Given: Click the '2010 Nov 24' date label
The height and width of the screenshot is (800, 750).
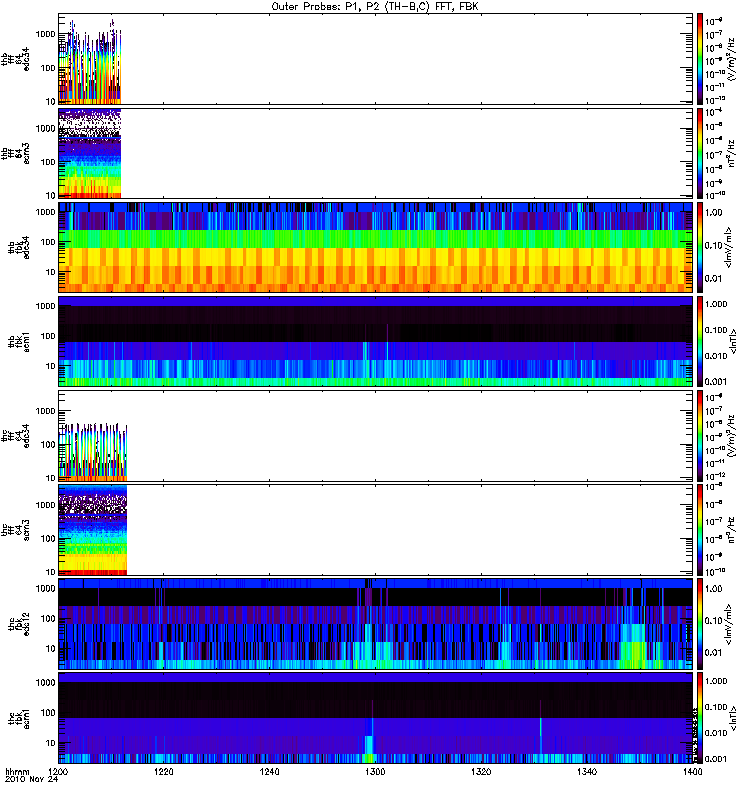Looking at the screenshot, I should tap(32, 779).
